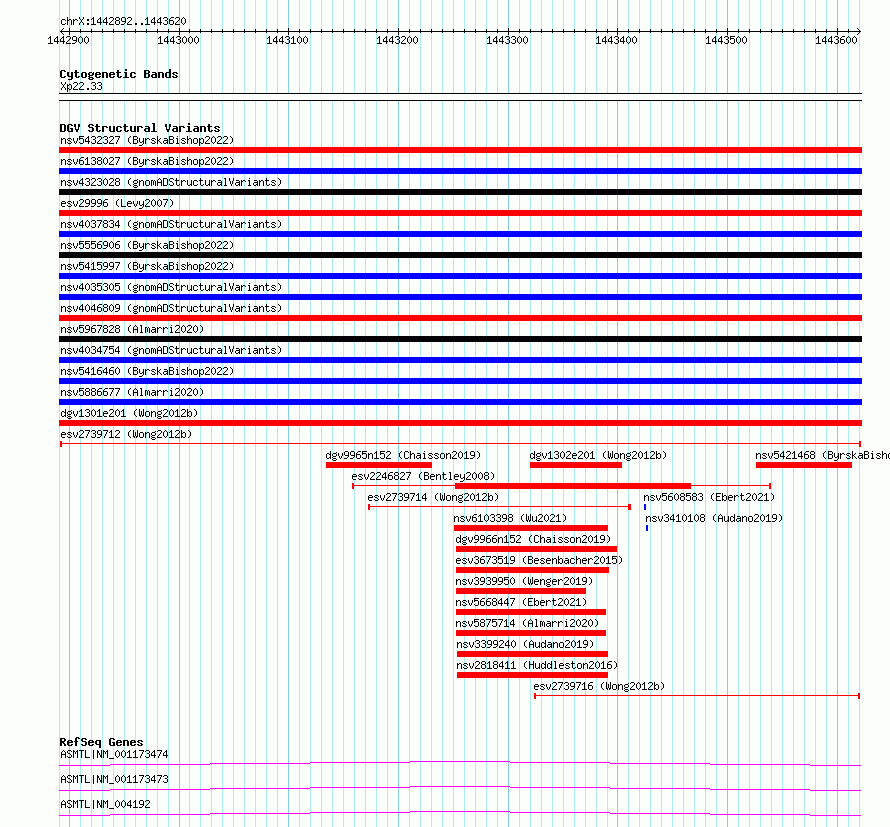Select the Xp22.33 band label

click(x=81, y=87)
